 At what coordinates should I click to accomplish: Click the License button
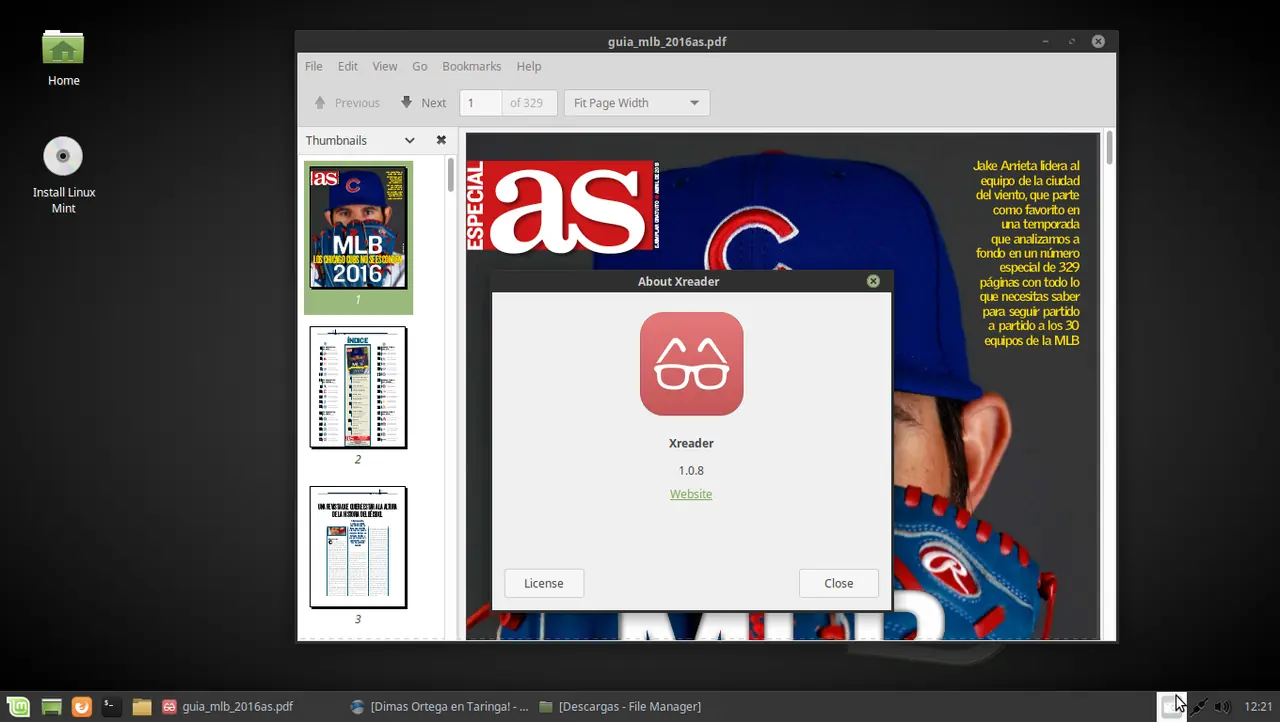[x=543, y=583]
